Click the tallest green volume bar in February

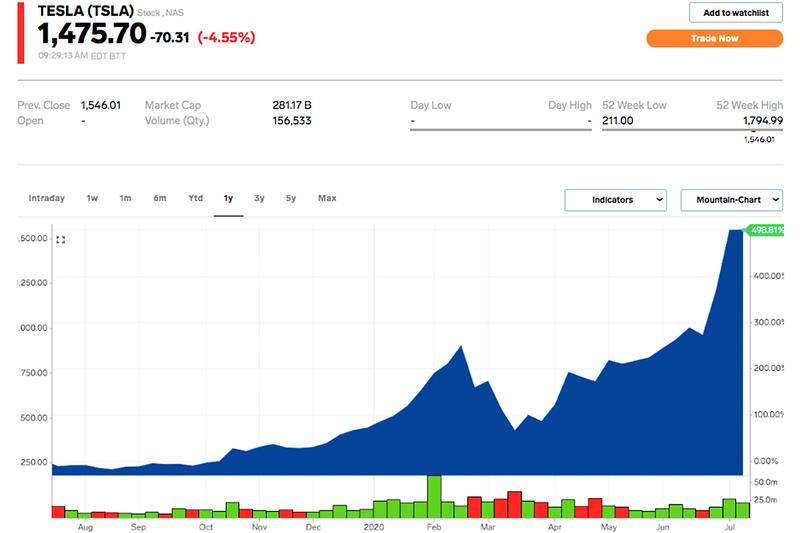tap(434, 496)
